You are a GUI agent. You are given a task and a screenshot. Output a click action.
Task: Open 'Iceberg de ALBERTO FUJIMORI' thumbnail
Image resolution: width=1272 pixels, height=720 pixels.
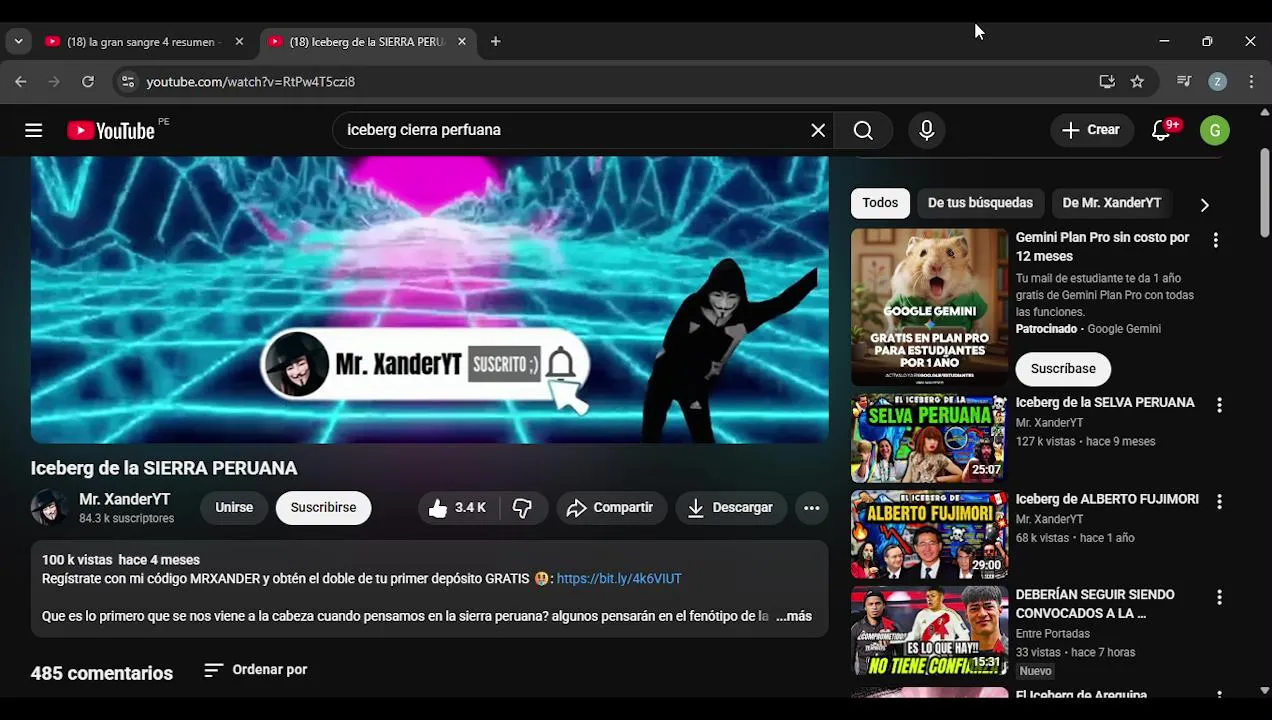click(929, 534)
